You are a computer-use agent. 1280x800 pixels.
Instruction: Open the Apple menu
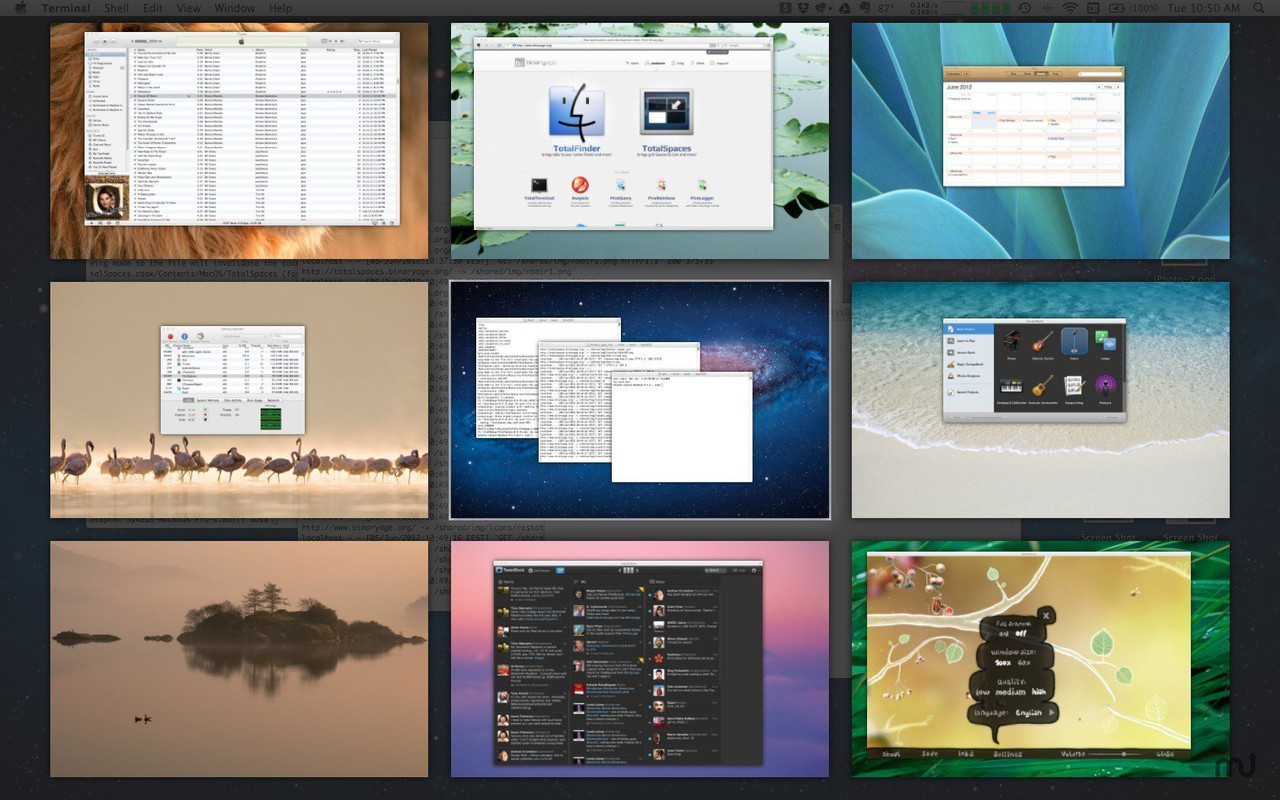pos(20,8)
